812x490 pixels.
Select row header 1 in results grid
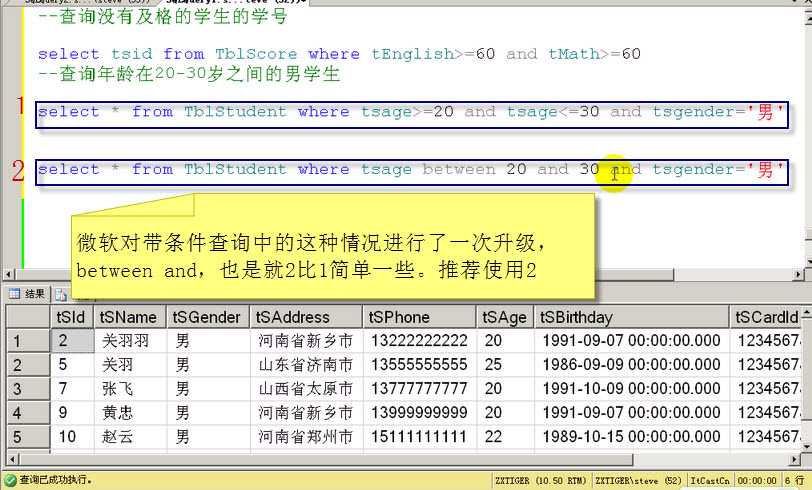[28, 341]
